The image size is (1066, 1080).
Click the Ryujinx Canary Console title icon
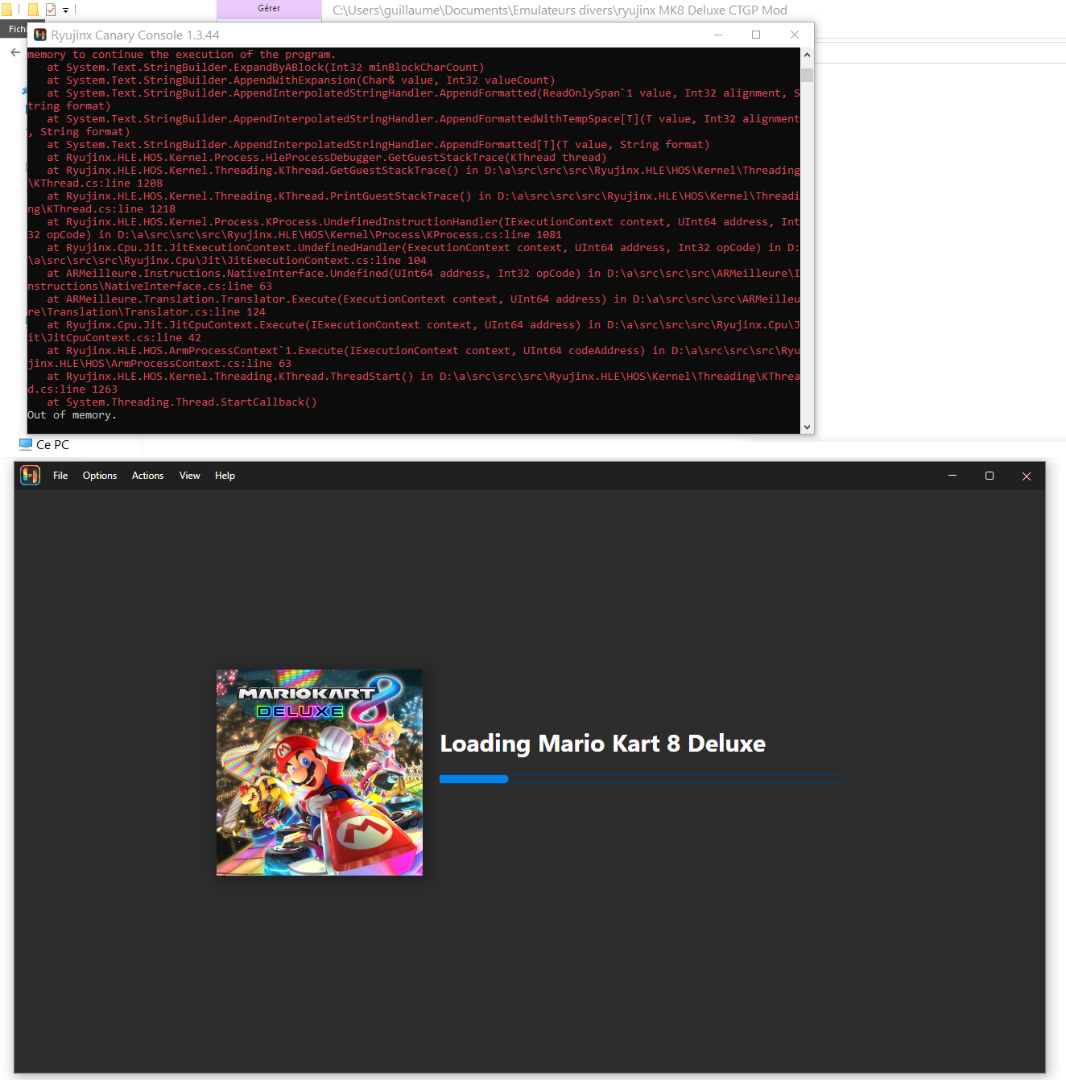pyautogui.click(x=40, y=35)
